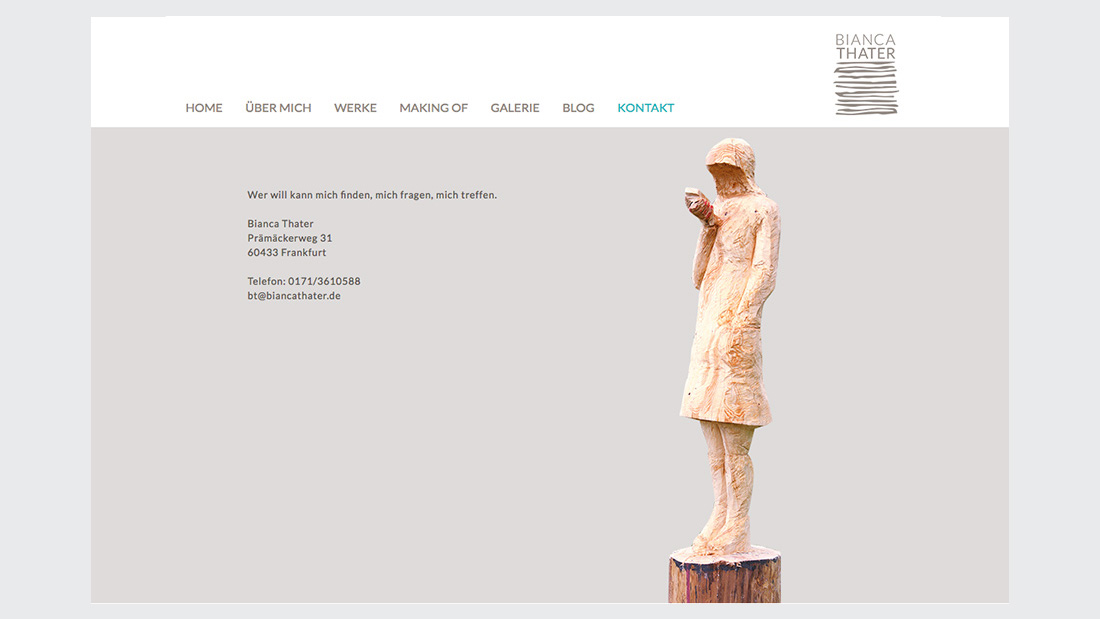
Task: Visit the BLOG section
Action: (x=578, y=107)
